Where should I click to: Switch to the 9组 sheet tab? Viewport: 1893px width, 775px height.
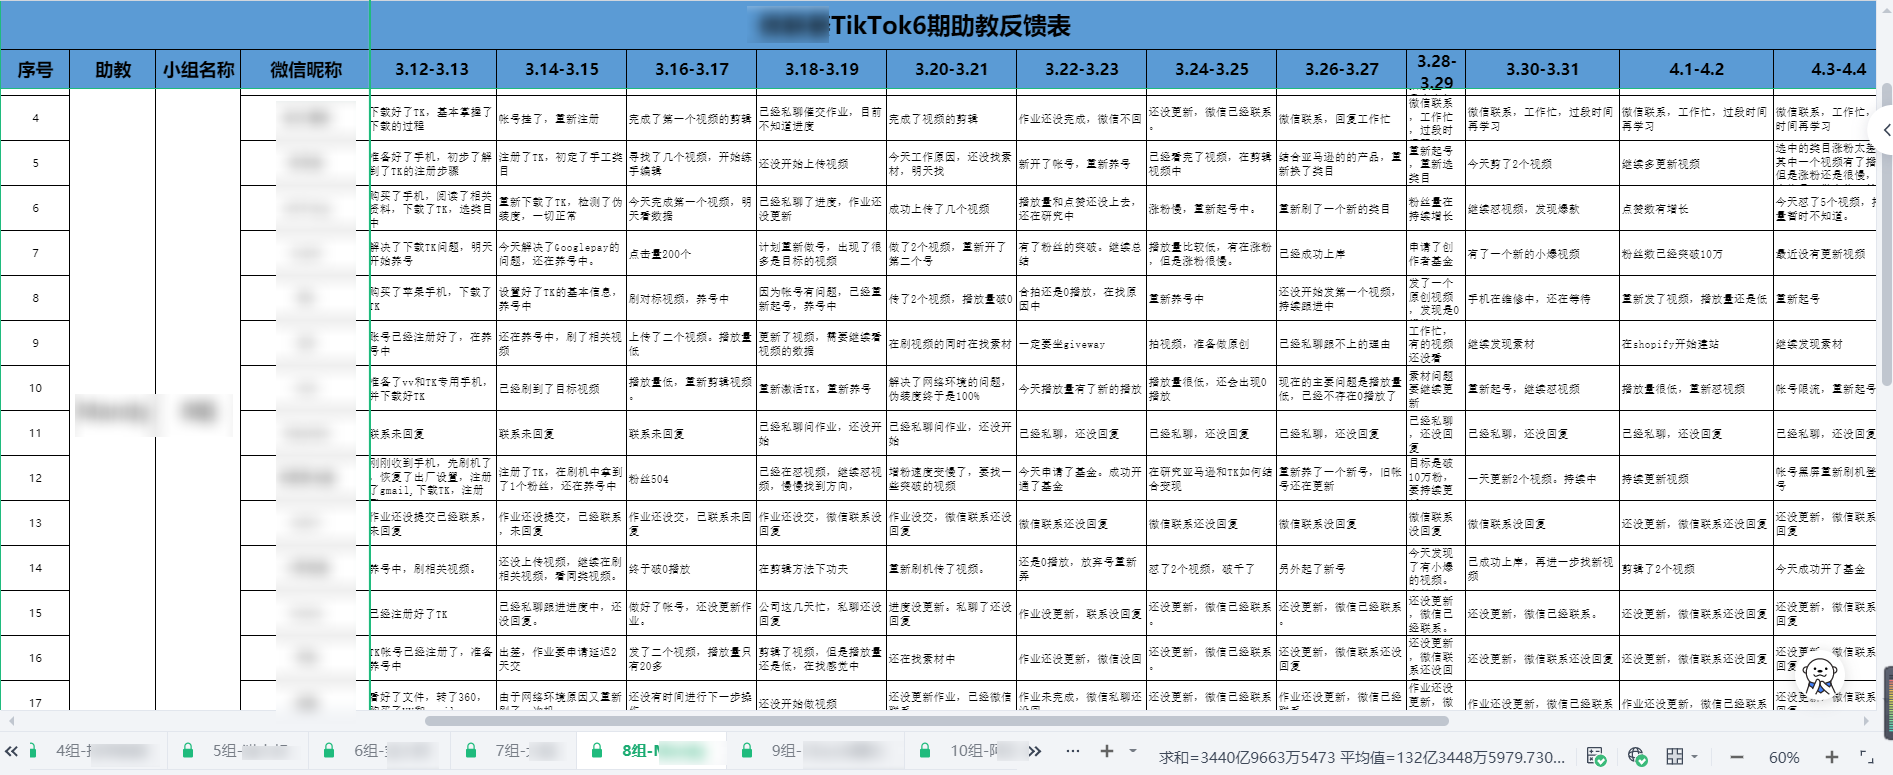click(788, 751)
